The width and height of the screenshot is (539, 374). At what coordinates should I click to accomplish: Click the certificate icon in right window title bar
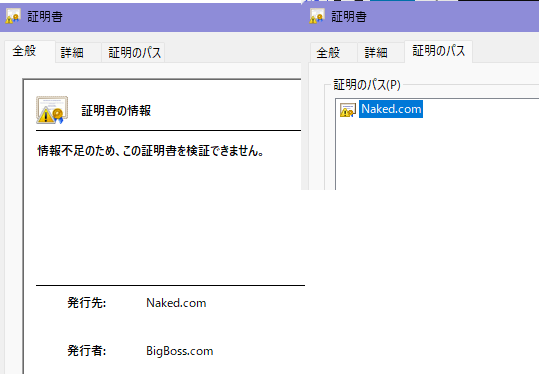[317, 16]
